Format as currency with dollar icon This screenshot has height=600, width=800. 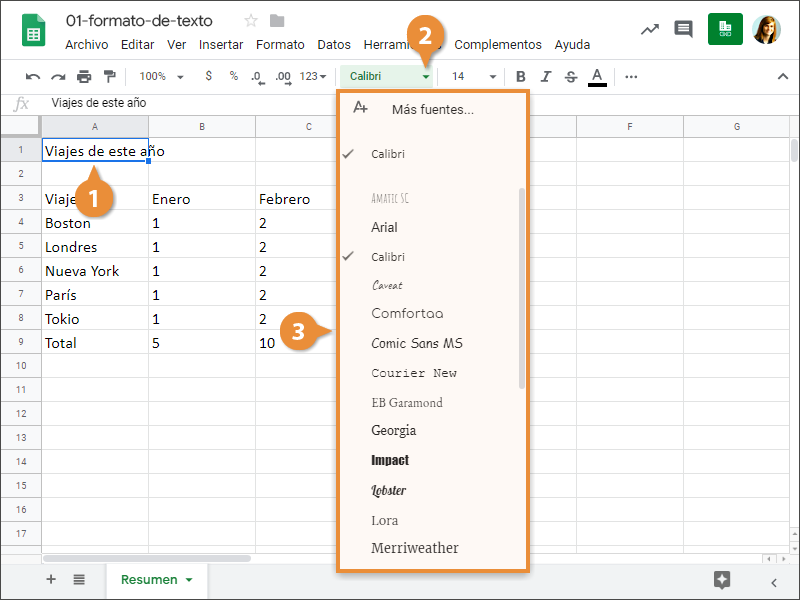click(x=208, y=76)
